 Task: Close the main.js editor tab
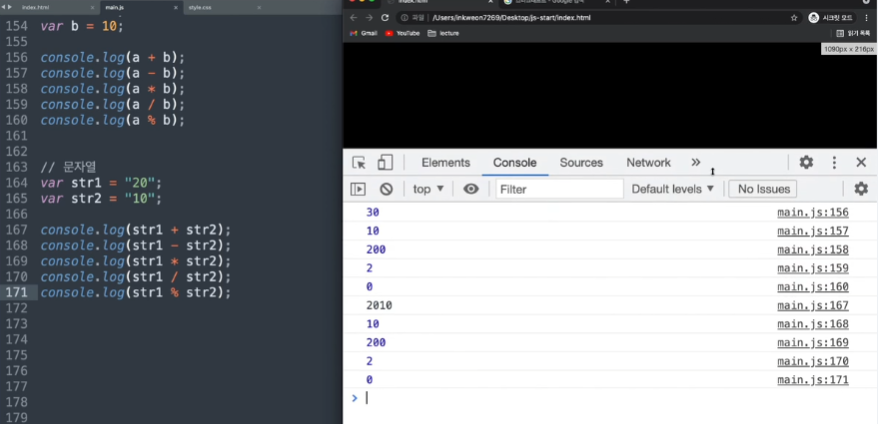tap(176, 7)
